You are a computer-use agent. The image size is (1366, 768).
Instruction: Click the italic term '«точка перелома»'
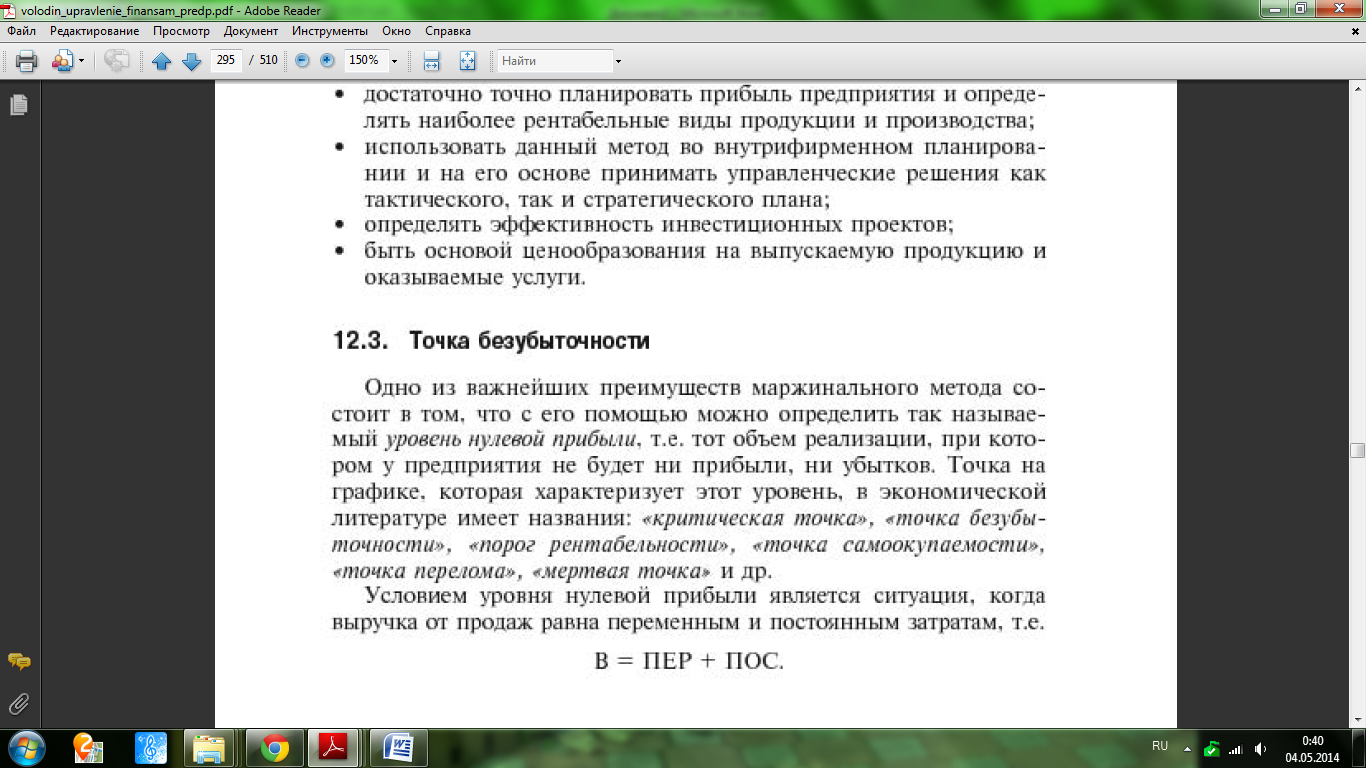(x=426, y=572)
